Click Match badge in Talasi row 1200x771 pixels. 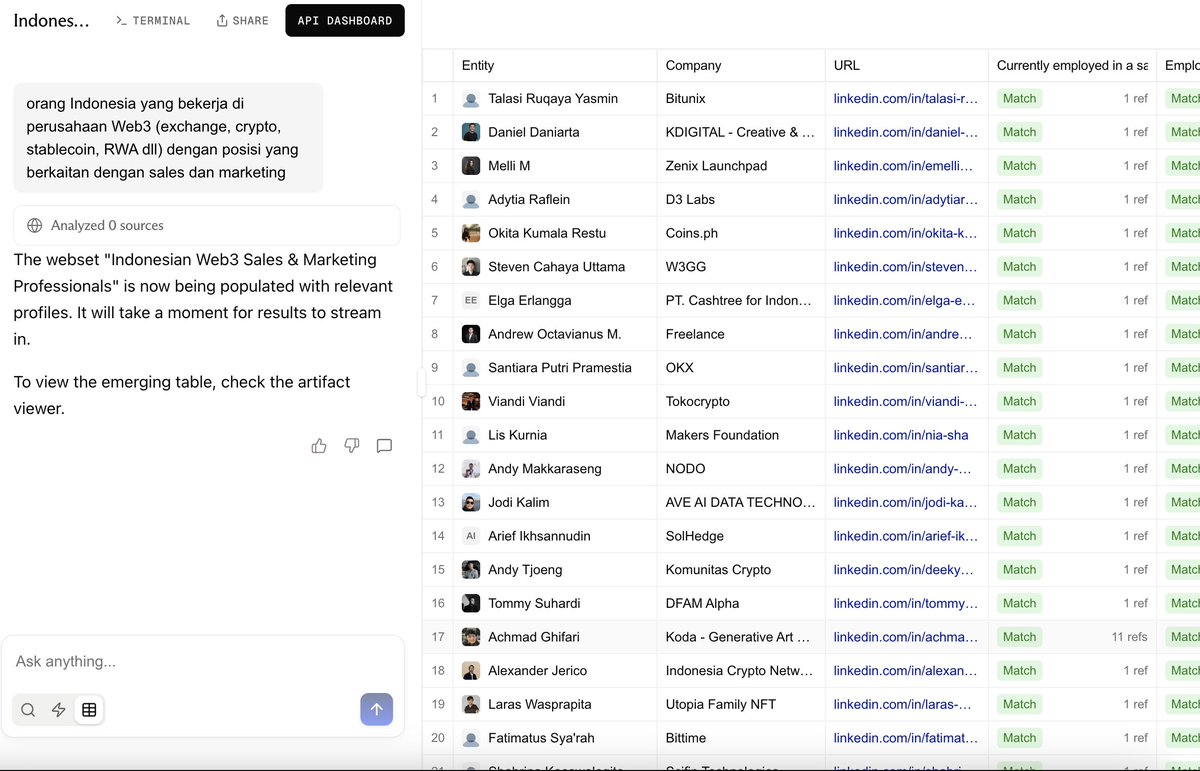(x=1019, y=99)
